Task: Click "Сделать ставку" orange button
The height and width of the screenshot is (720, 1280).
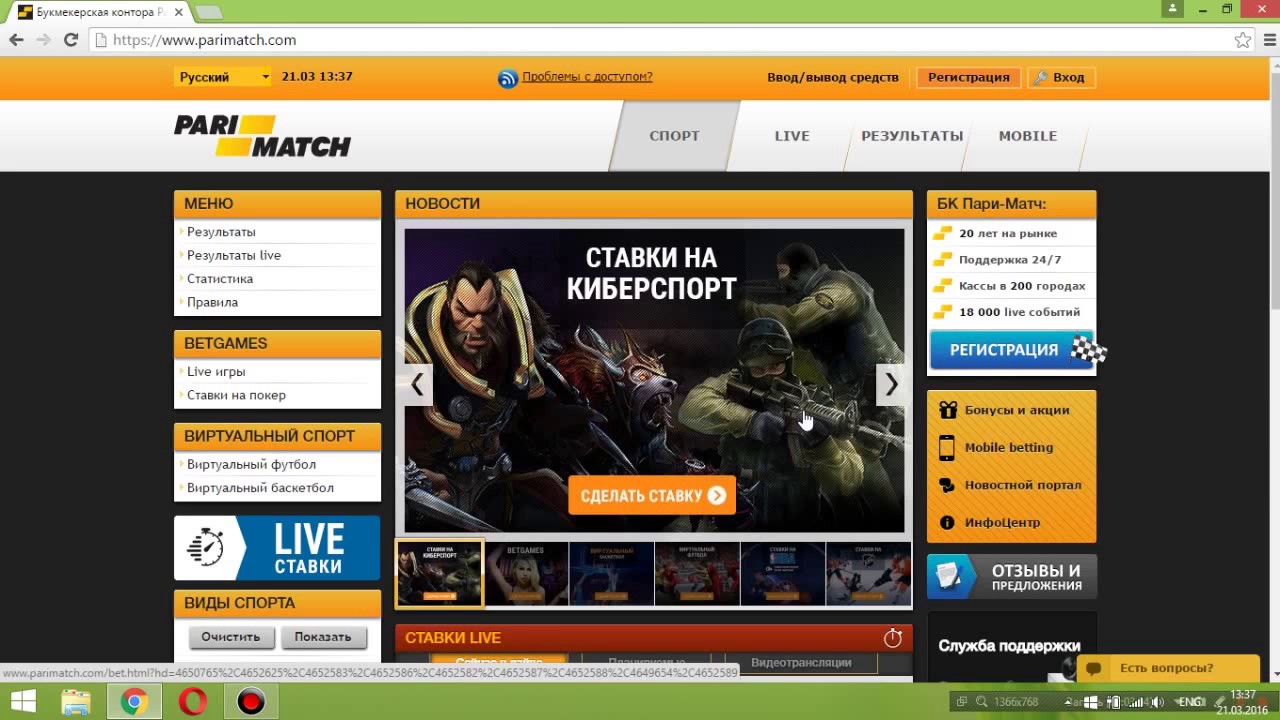Action: point(652,495)
